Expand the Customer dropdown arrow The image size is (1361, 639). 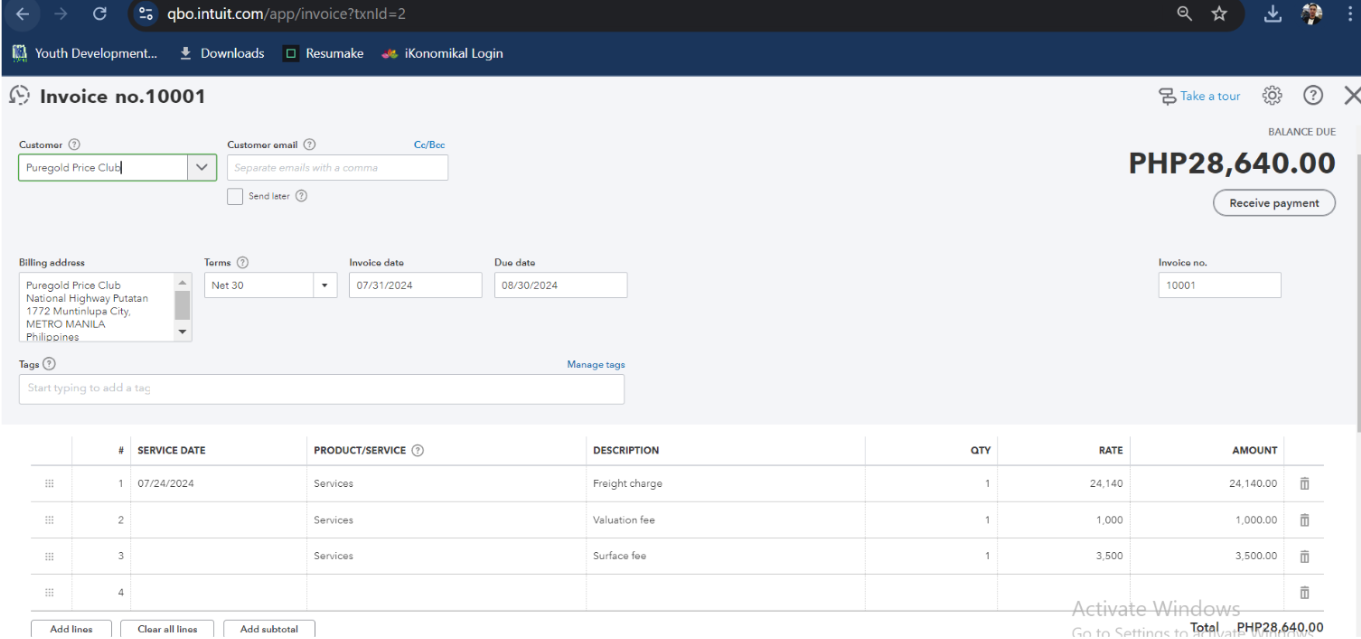pyautogui.click(x=203, y=168)
